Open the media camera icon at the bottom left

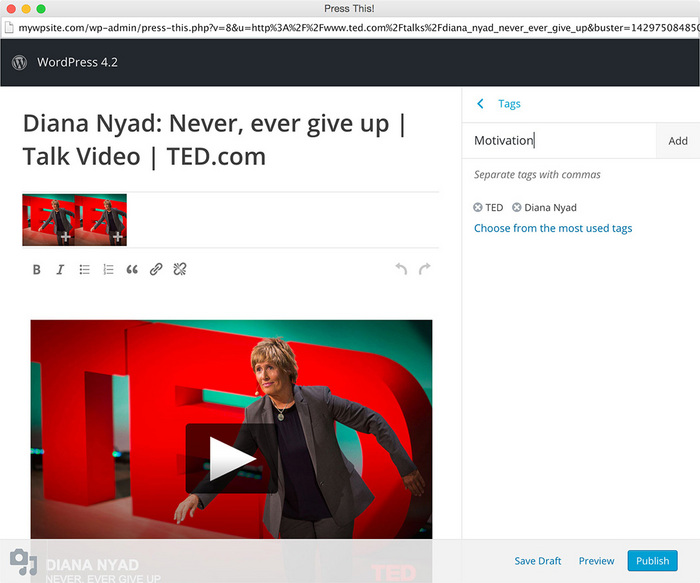click(23, 562)
